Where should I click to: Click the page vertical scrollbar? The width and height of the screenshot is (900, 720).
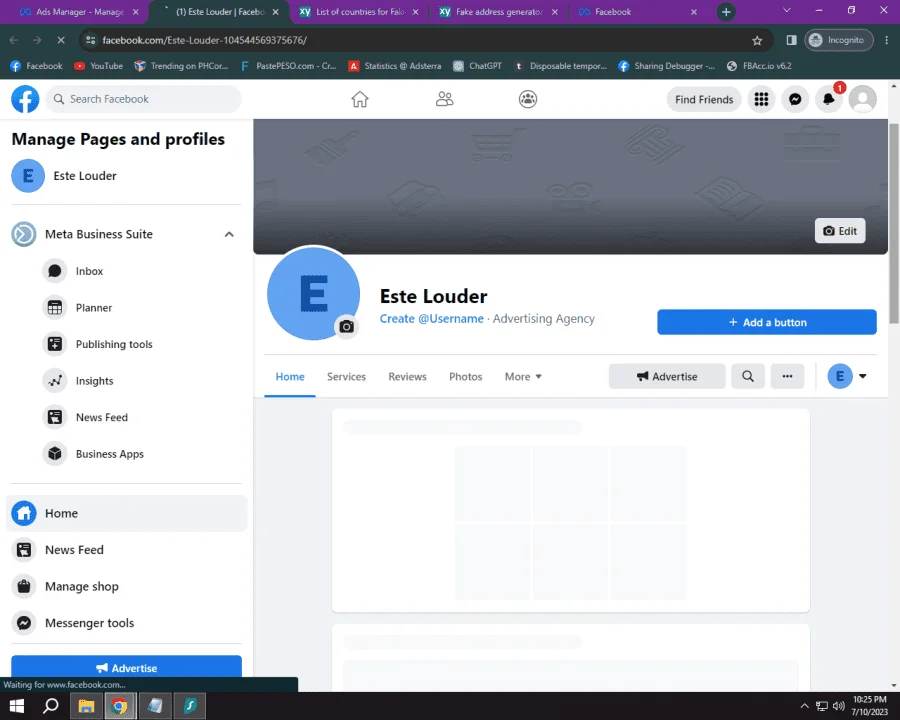pos(893,223)
